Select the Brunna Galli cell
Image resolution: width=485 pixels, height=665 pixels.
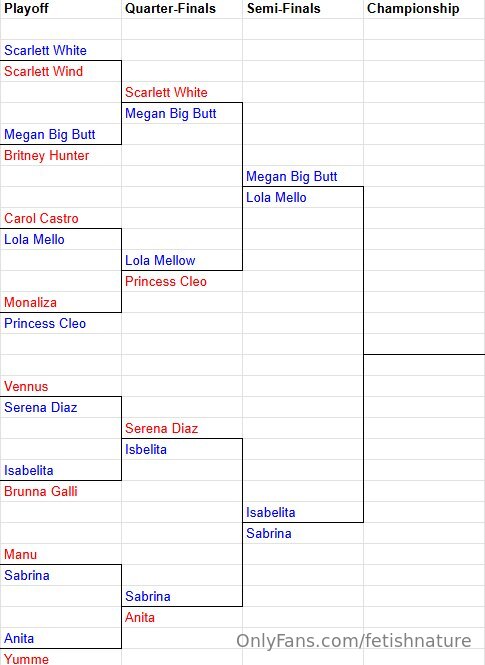(x=61, y=491)
